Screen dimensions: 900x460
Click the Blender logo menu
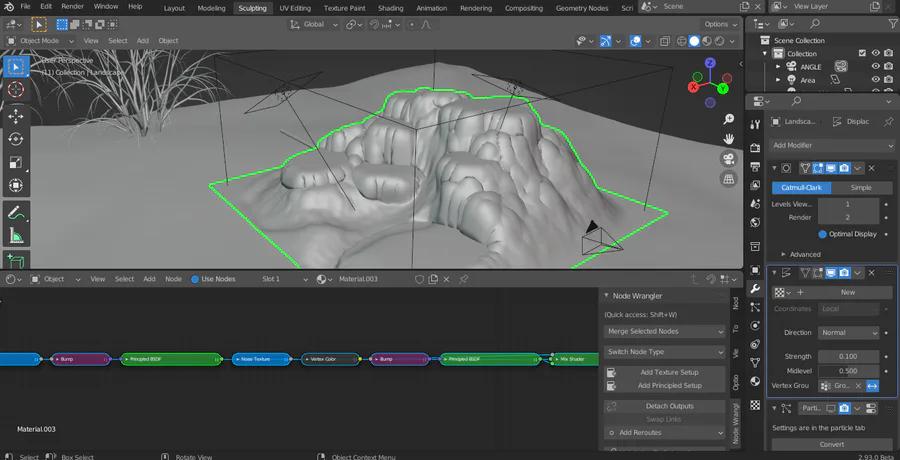[10, 7]
